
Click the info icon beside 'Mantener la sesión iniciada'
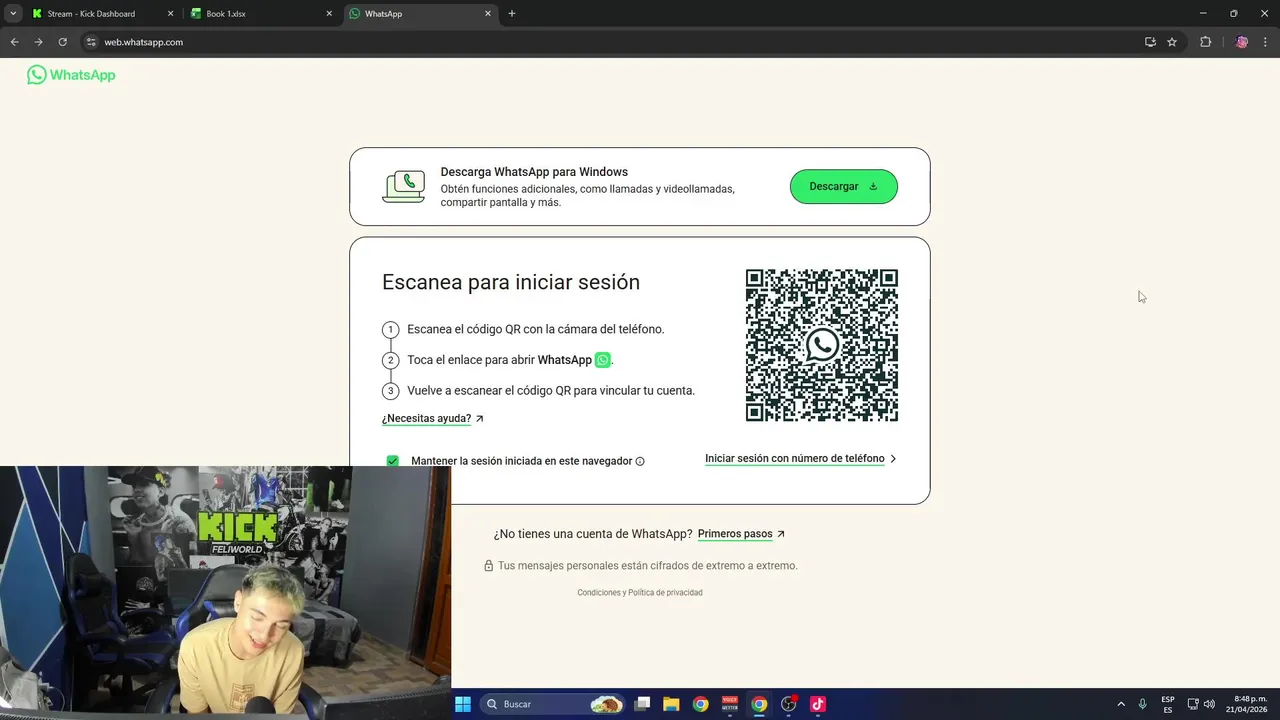point(640,461)
